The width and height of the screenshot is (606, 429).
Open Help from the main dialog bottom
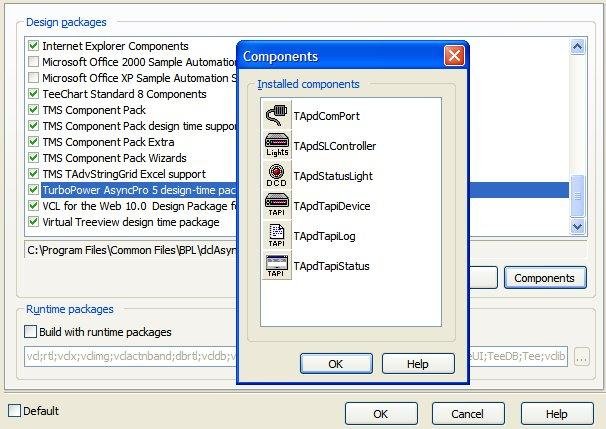[x=557, y=414]
